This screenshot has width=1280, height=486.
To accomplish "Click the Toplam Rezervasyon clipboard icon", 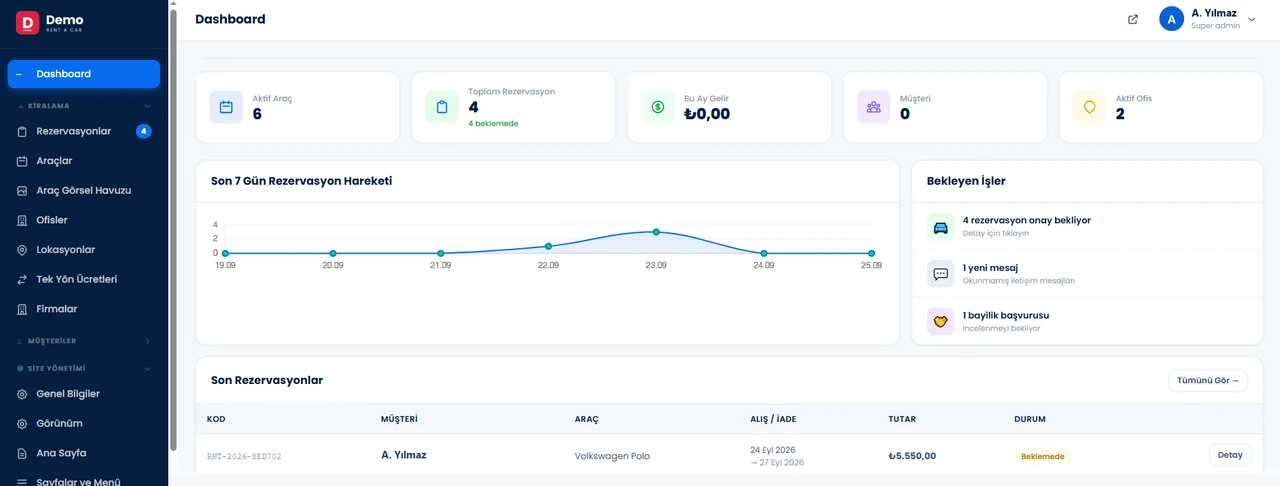I will [x=442, y=107].
